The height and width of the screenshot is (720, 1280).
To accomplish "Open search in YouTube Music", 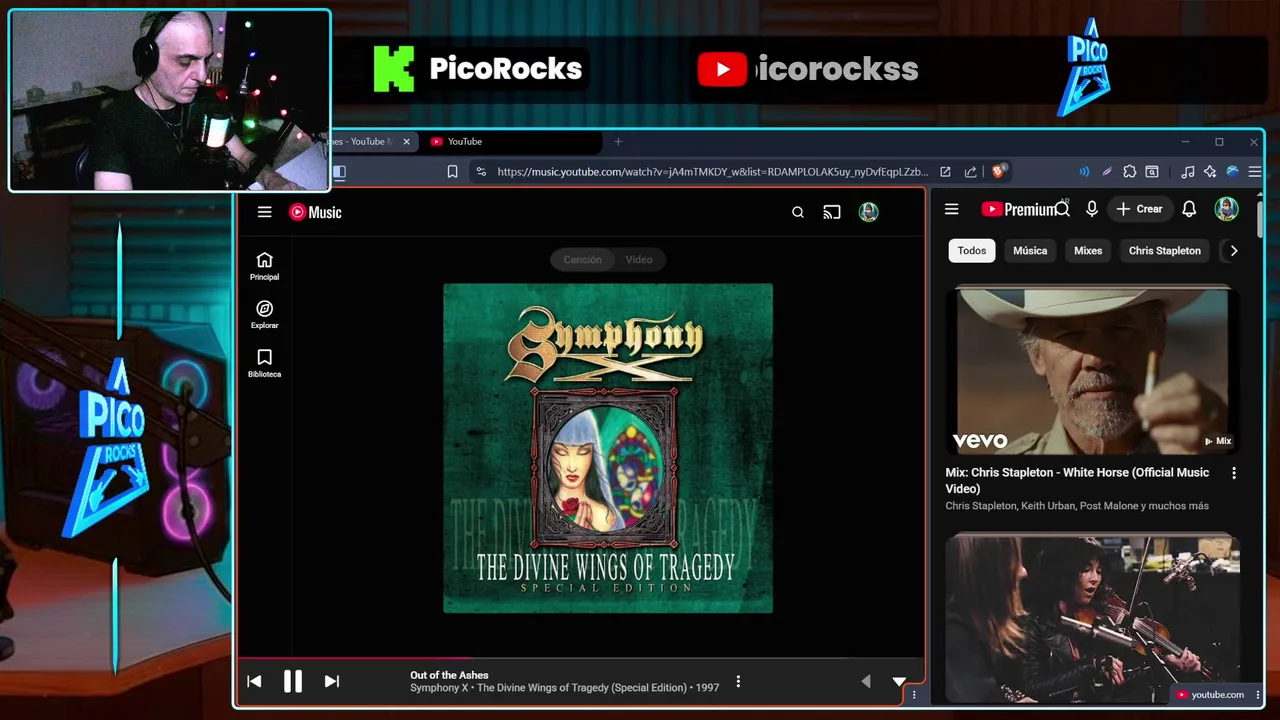I will coord(798,212).
